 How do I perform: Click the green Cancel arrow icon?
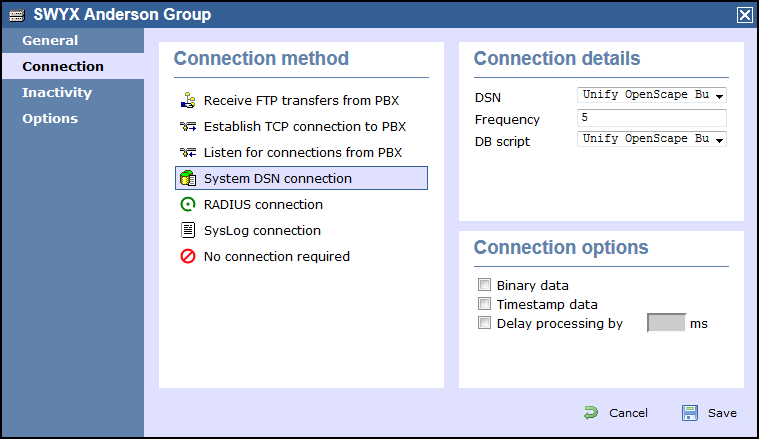coord(591,413)
